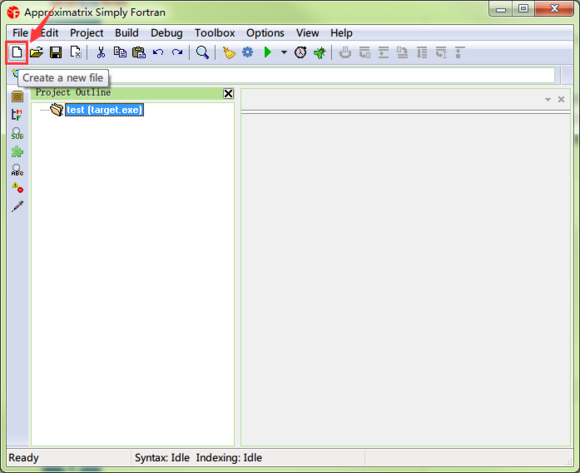Click the search field below the toolbar
This screenshot has height=473, width=580.
point(331,75)
